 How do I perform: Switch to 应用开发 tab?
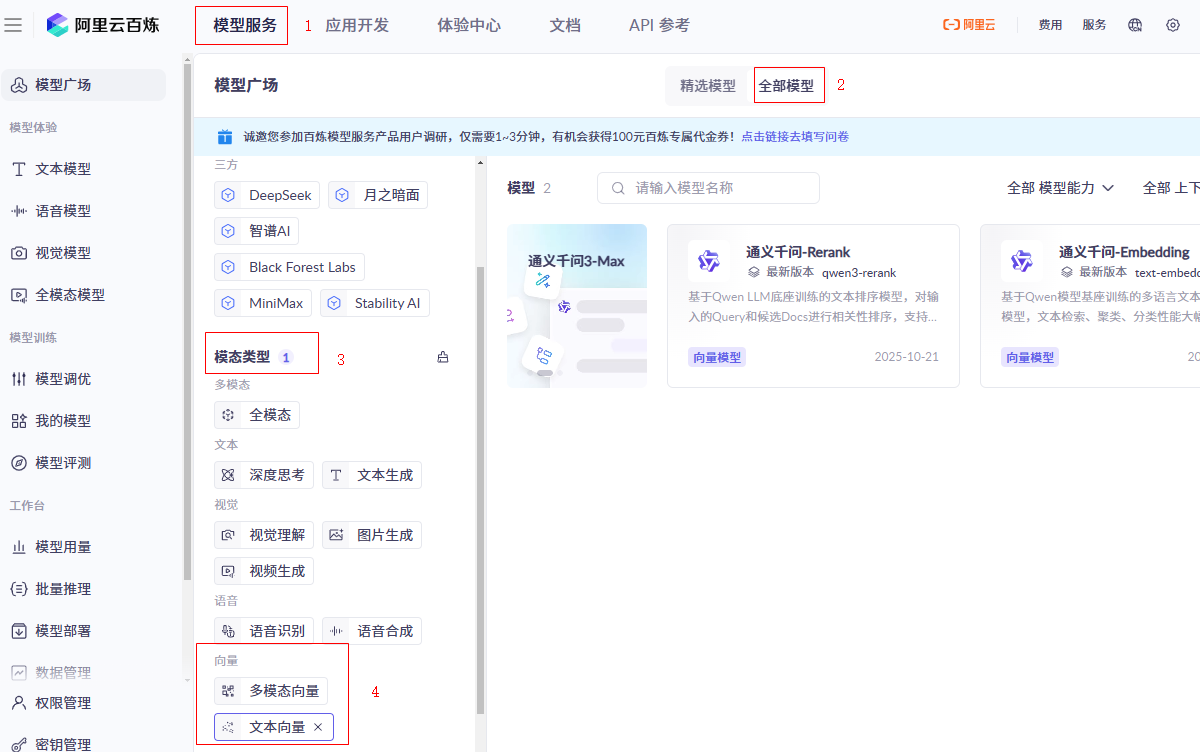(357, 25)
